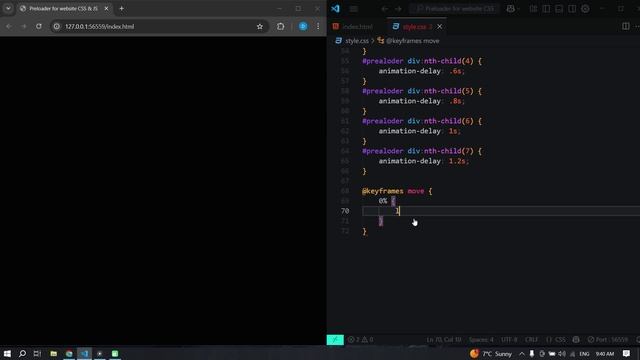Click the nth-child(5) selector line
The width and height of the screenshot is (640, 360).
point(422,91)
